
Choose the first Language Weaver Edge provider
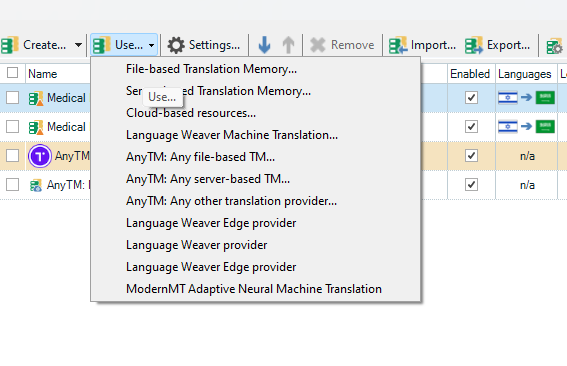coord(255,223)
